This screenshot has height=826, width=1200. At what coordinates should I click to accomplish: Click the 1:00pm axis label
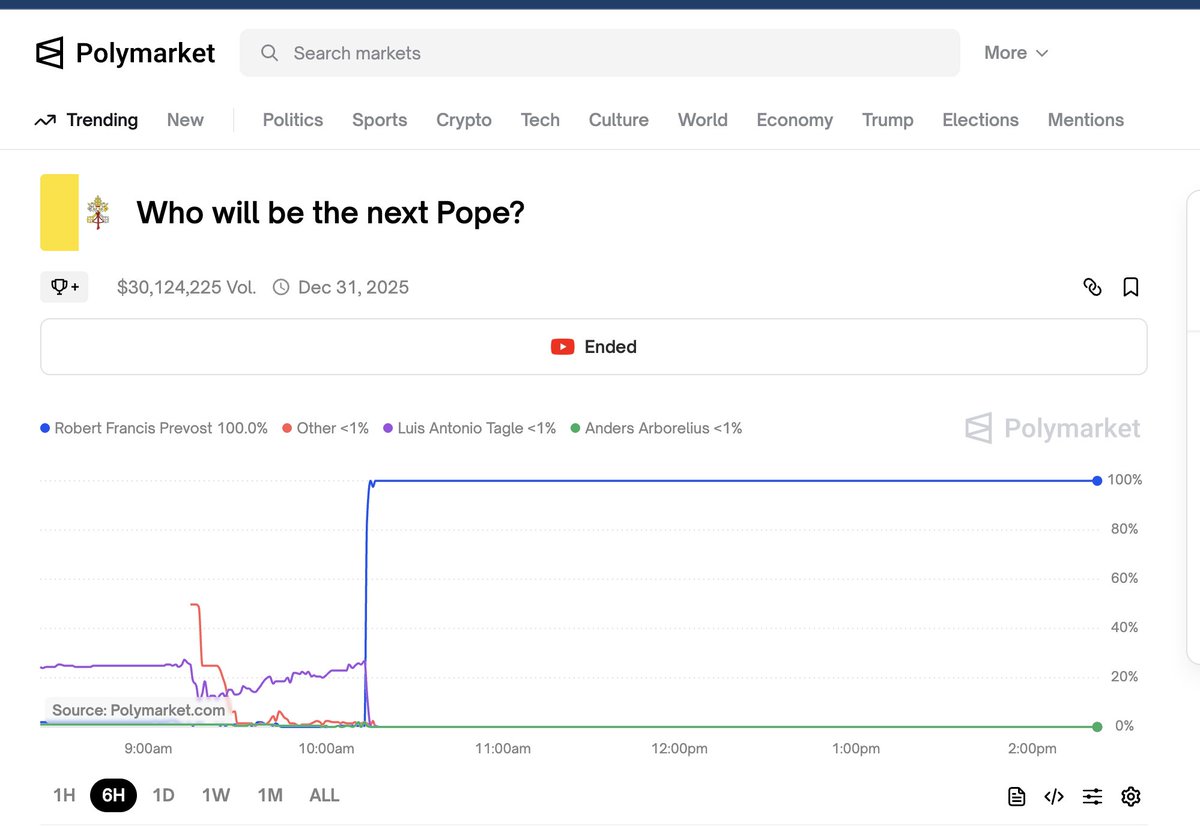(x=856, y=749)
